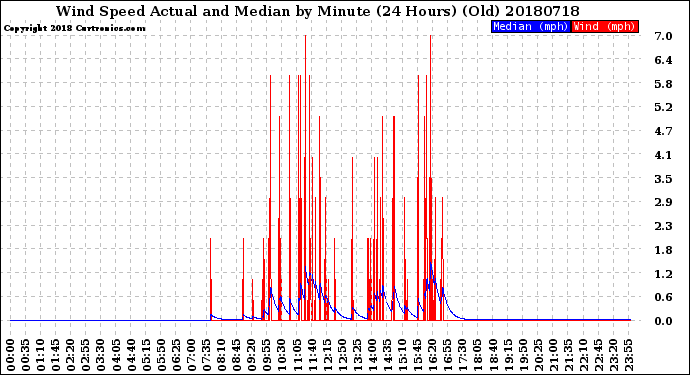Screen dimensions: 690x375
Task: Click the 7.0 y-axis label
Action: point(663,36)
